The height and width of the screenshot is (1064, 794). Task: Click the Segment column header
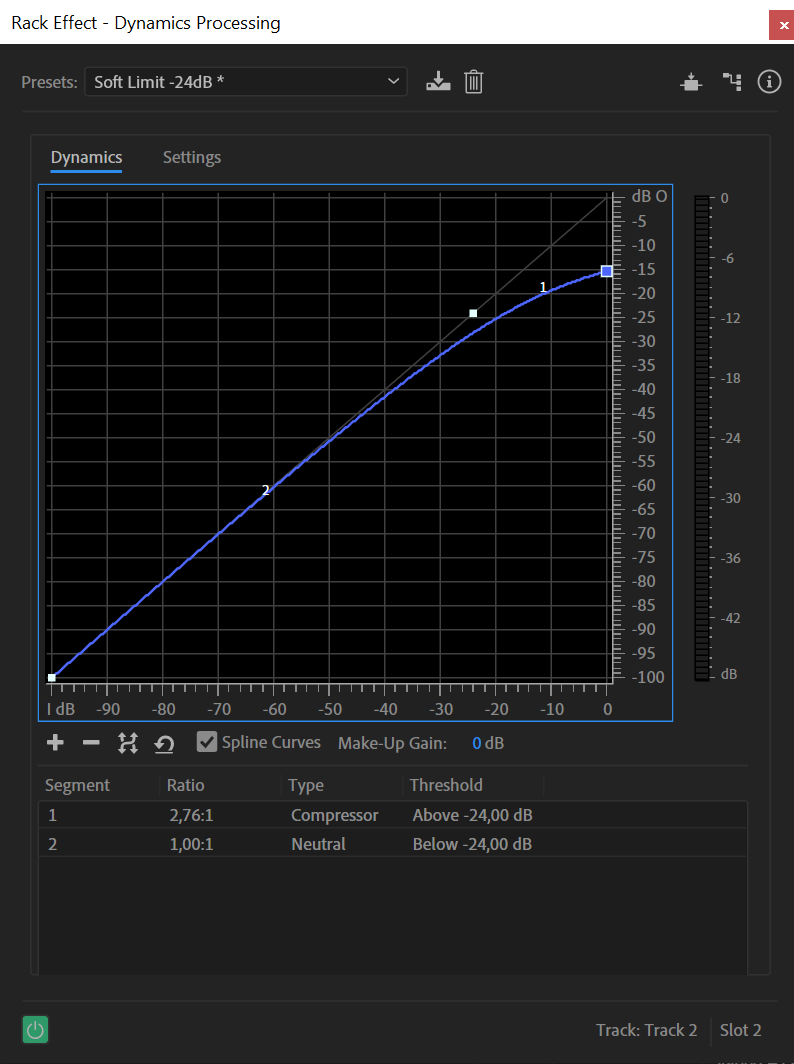point(77,785)
